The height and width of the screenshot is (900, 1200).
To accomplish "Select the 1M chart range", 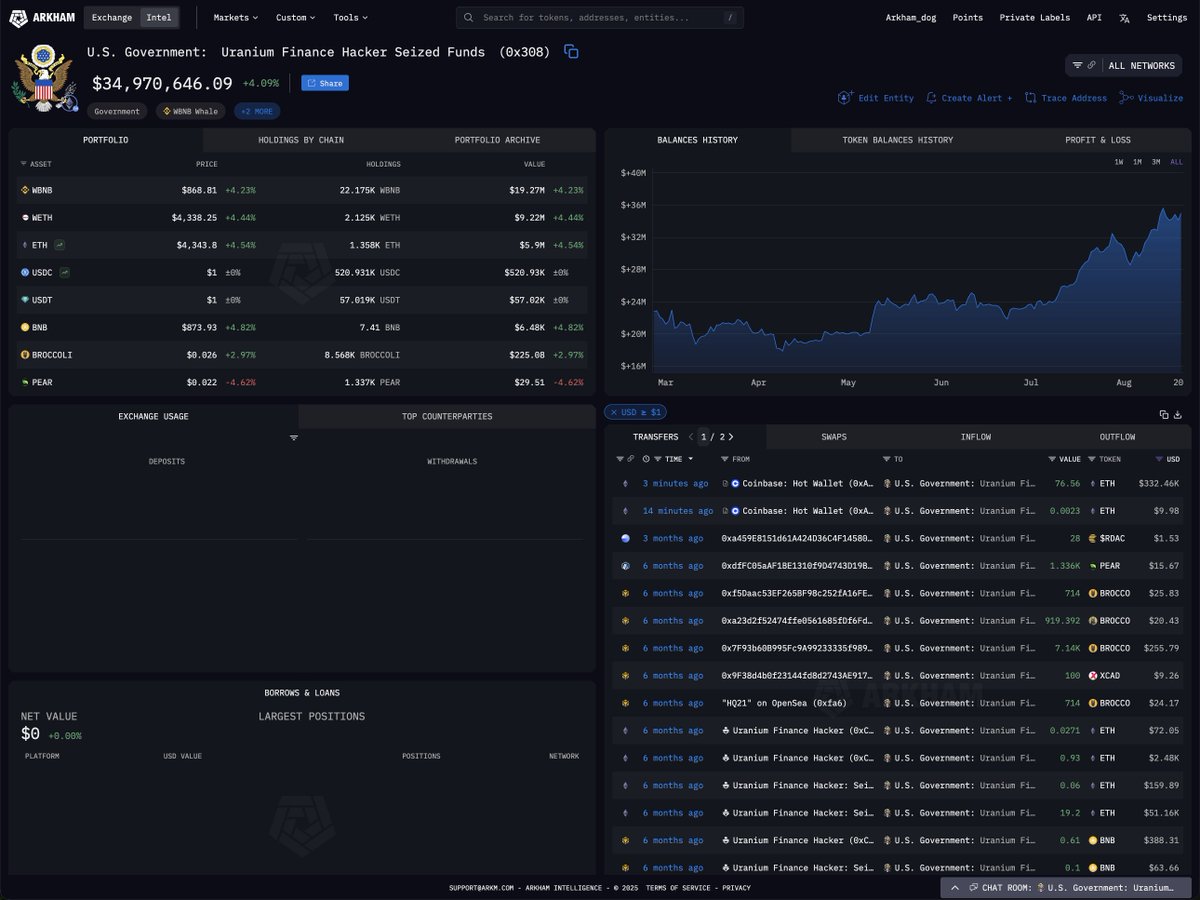I will 1137,162.
